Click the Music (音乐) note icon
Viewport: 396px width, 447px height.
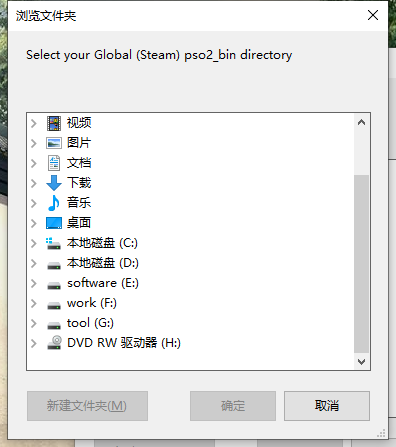point(54,203)
